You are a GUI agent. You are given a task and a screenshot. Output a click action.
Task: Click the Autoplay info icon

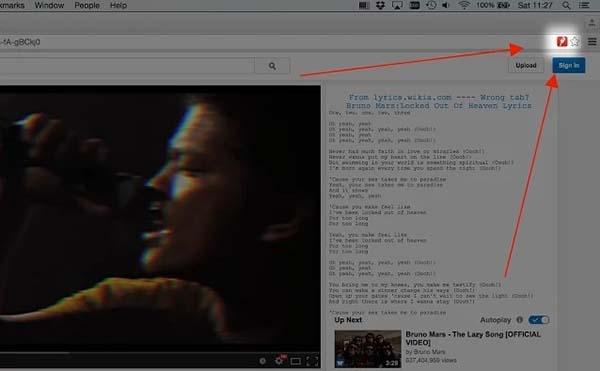coord(519,319)
